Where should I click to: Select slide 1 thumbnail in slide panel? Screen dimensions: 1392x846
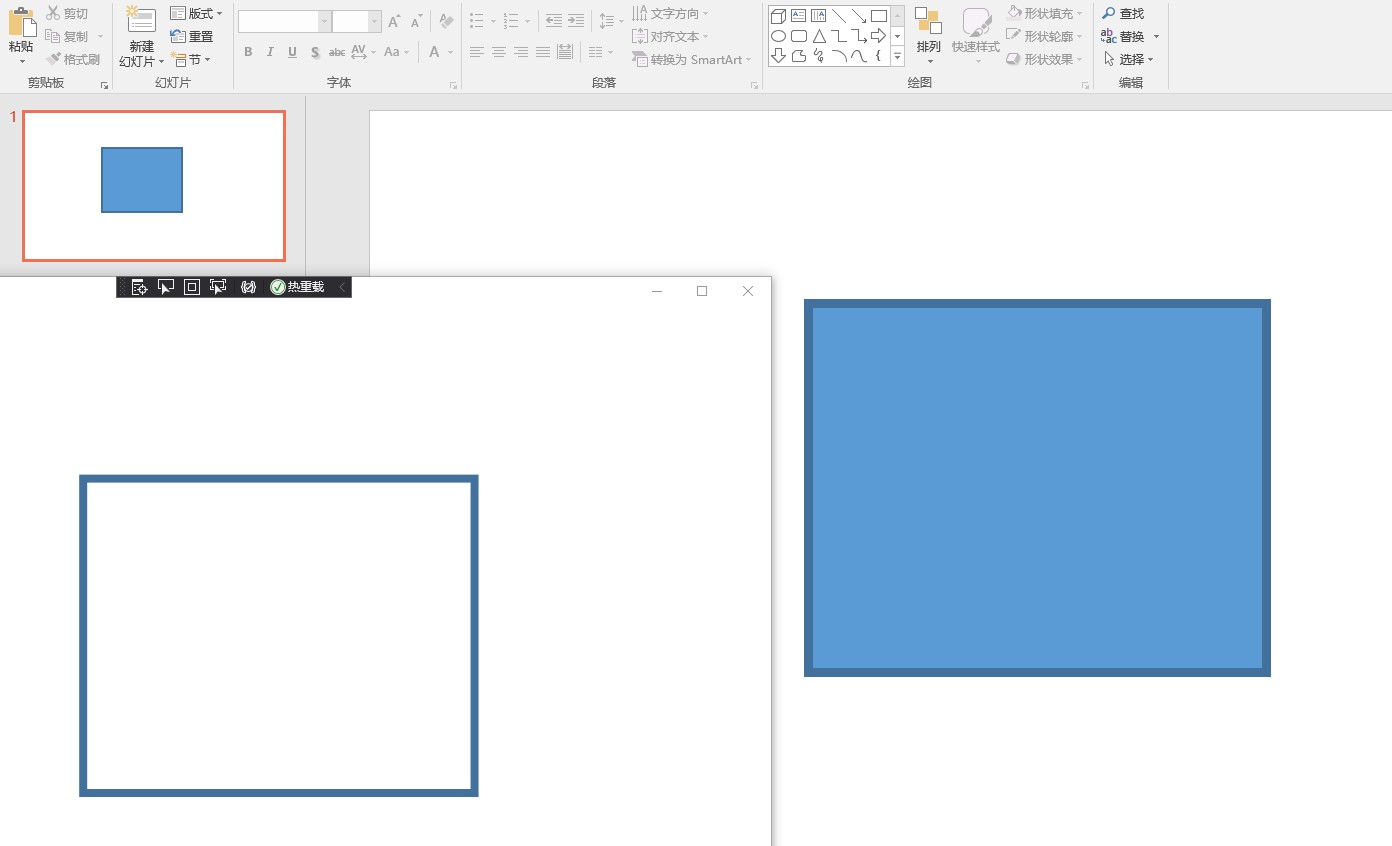coord(154,186)
